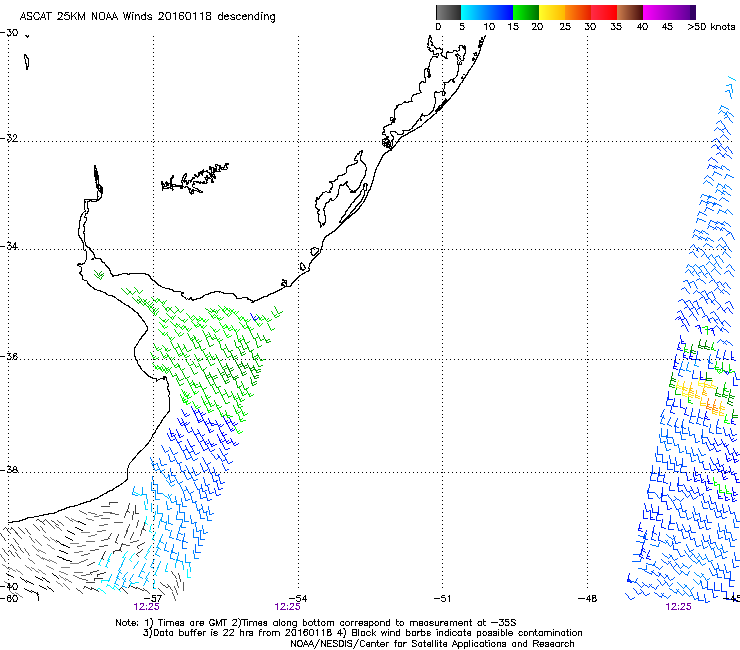
Task: Click the latitude label '-32'
Action: pos(9,138)
